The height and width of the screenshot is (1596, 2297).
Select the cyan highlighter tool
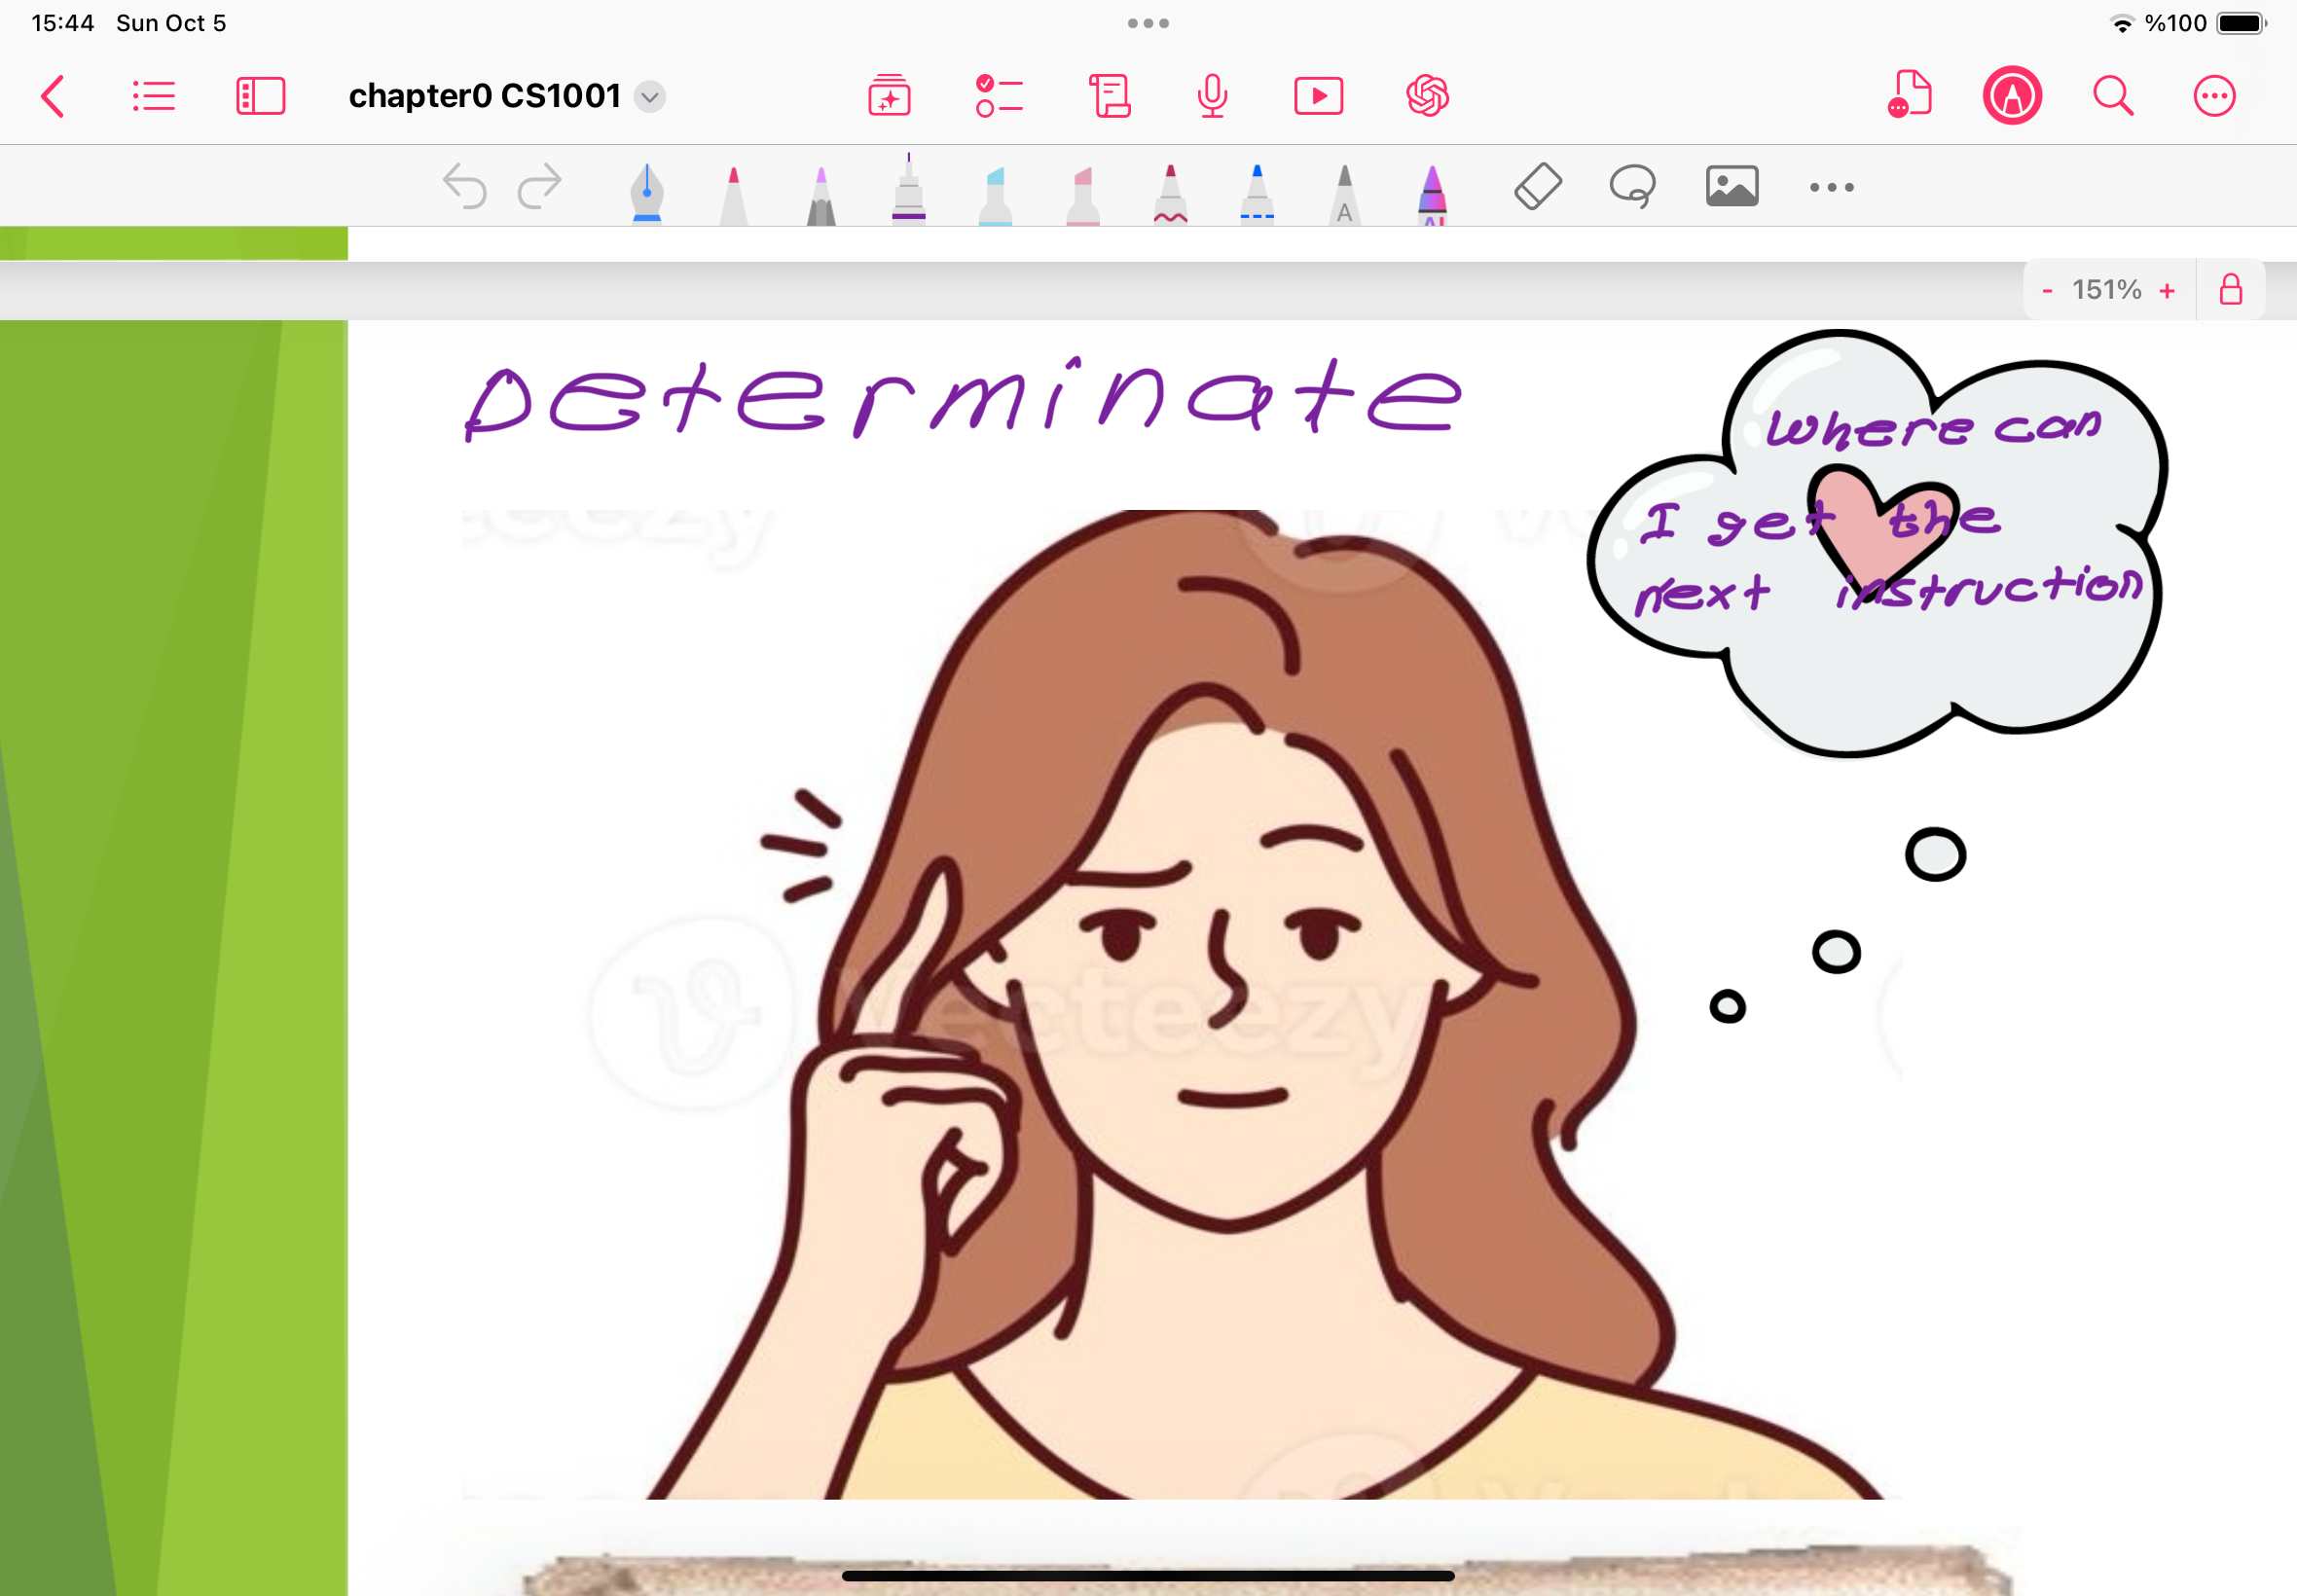click(995, 194)
